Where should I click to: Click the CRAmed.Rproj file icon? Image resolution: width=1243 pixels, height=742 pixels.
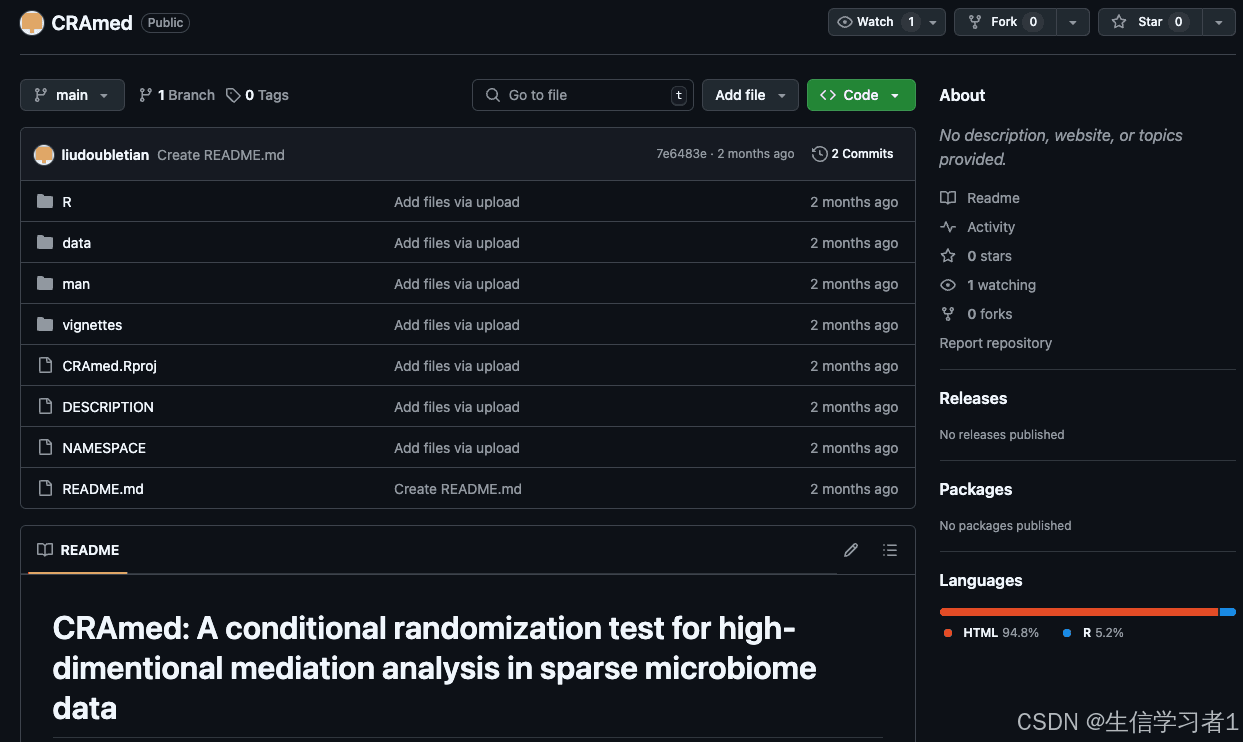tap(44, 366)
